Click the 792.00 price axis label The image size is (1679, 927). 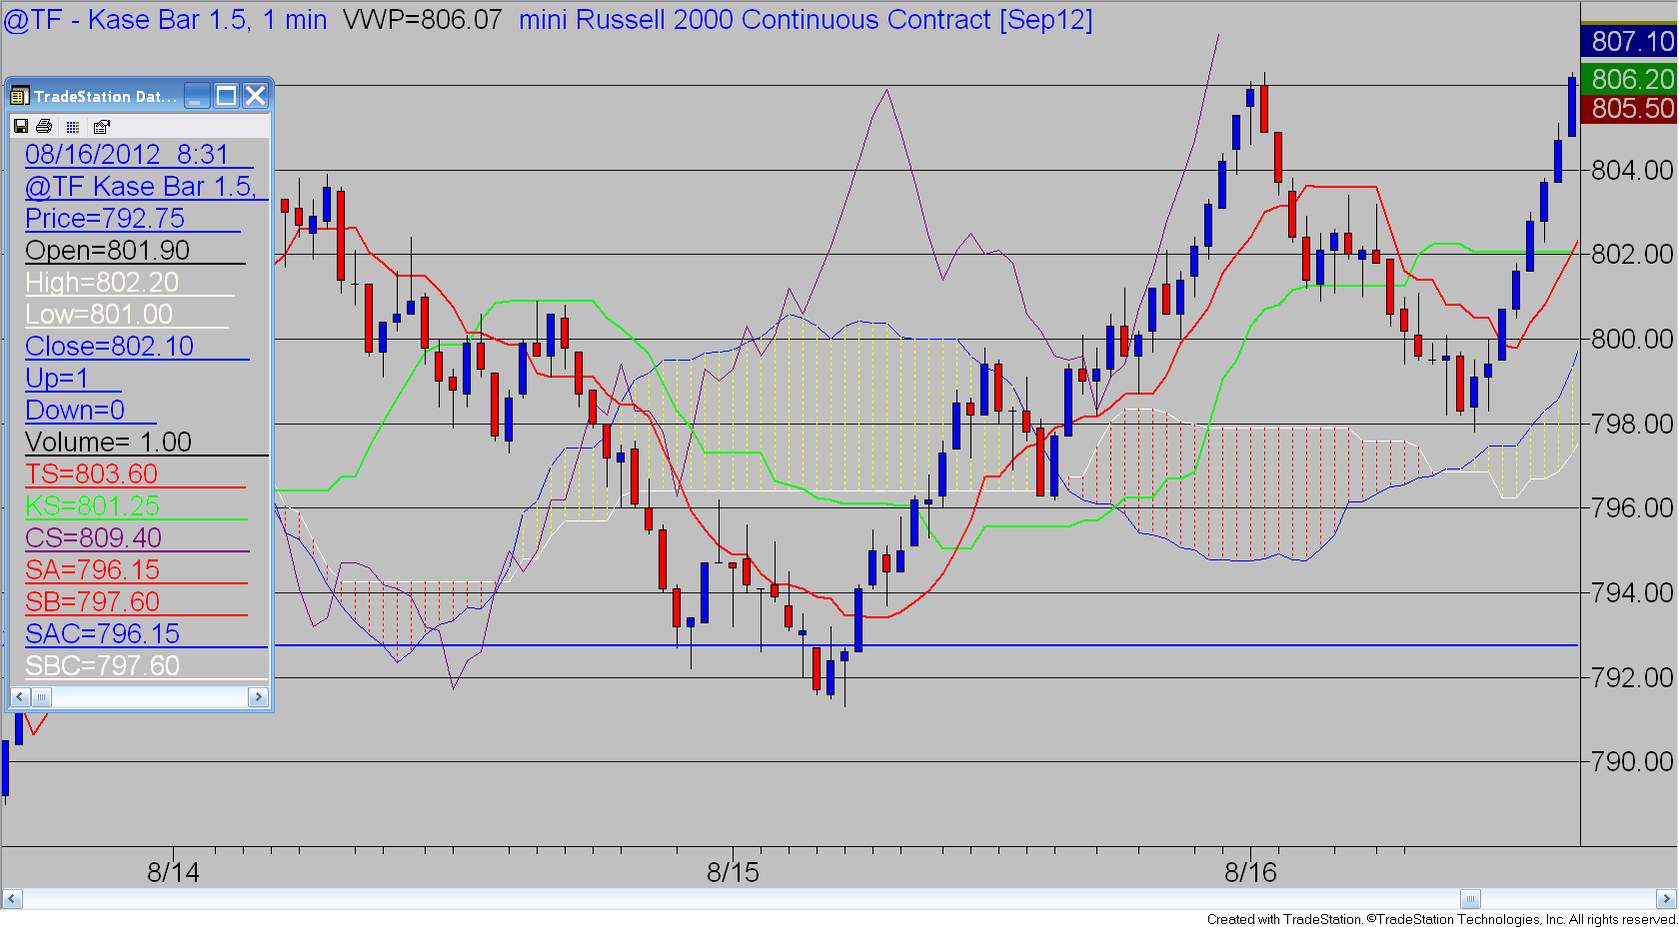pos(1633,678)
